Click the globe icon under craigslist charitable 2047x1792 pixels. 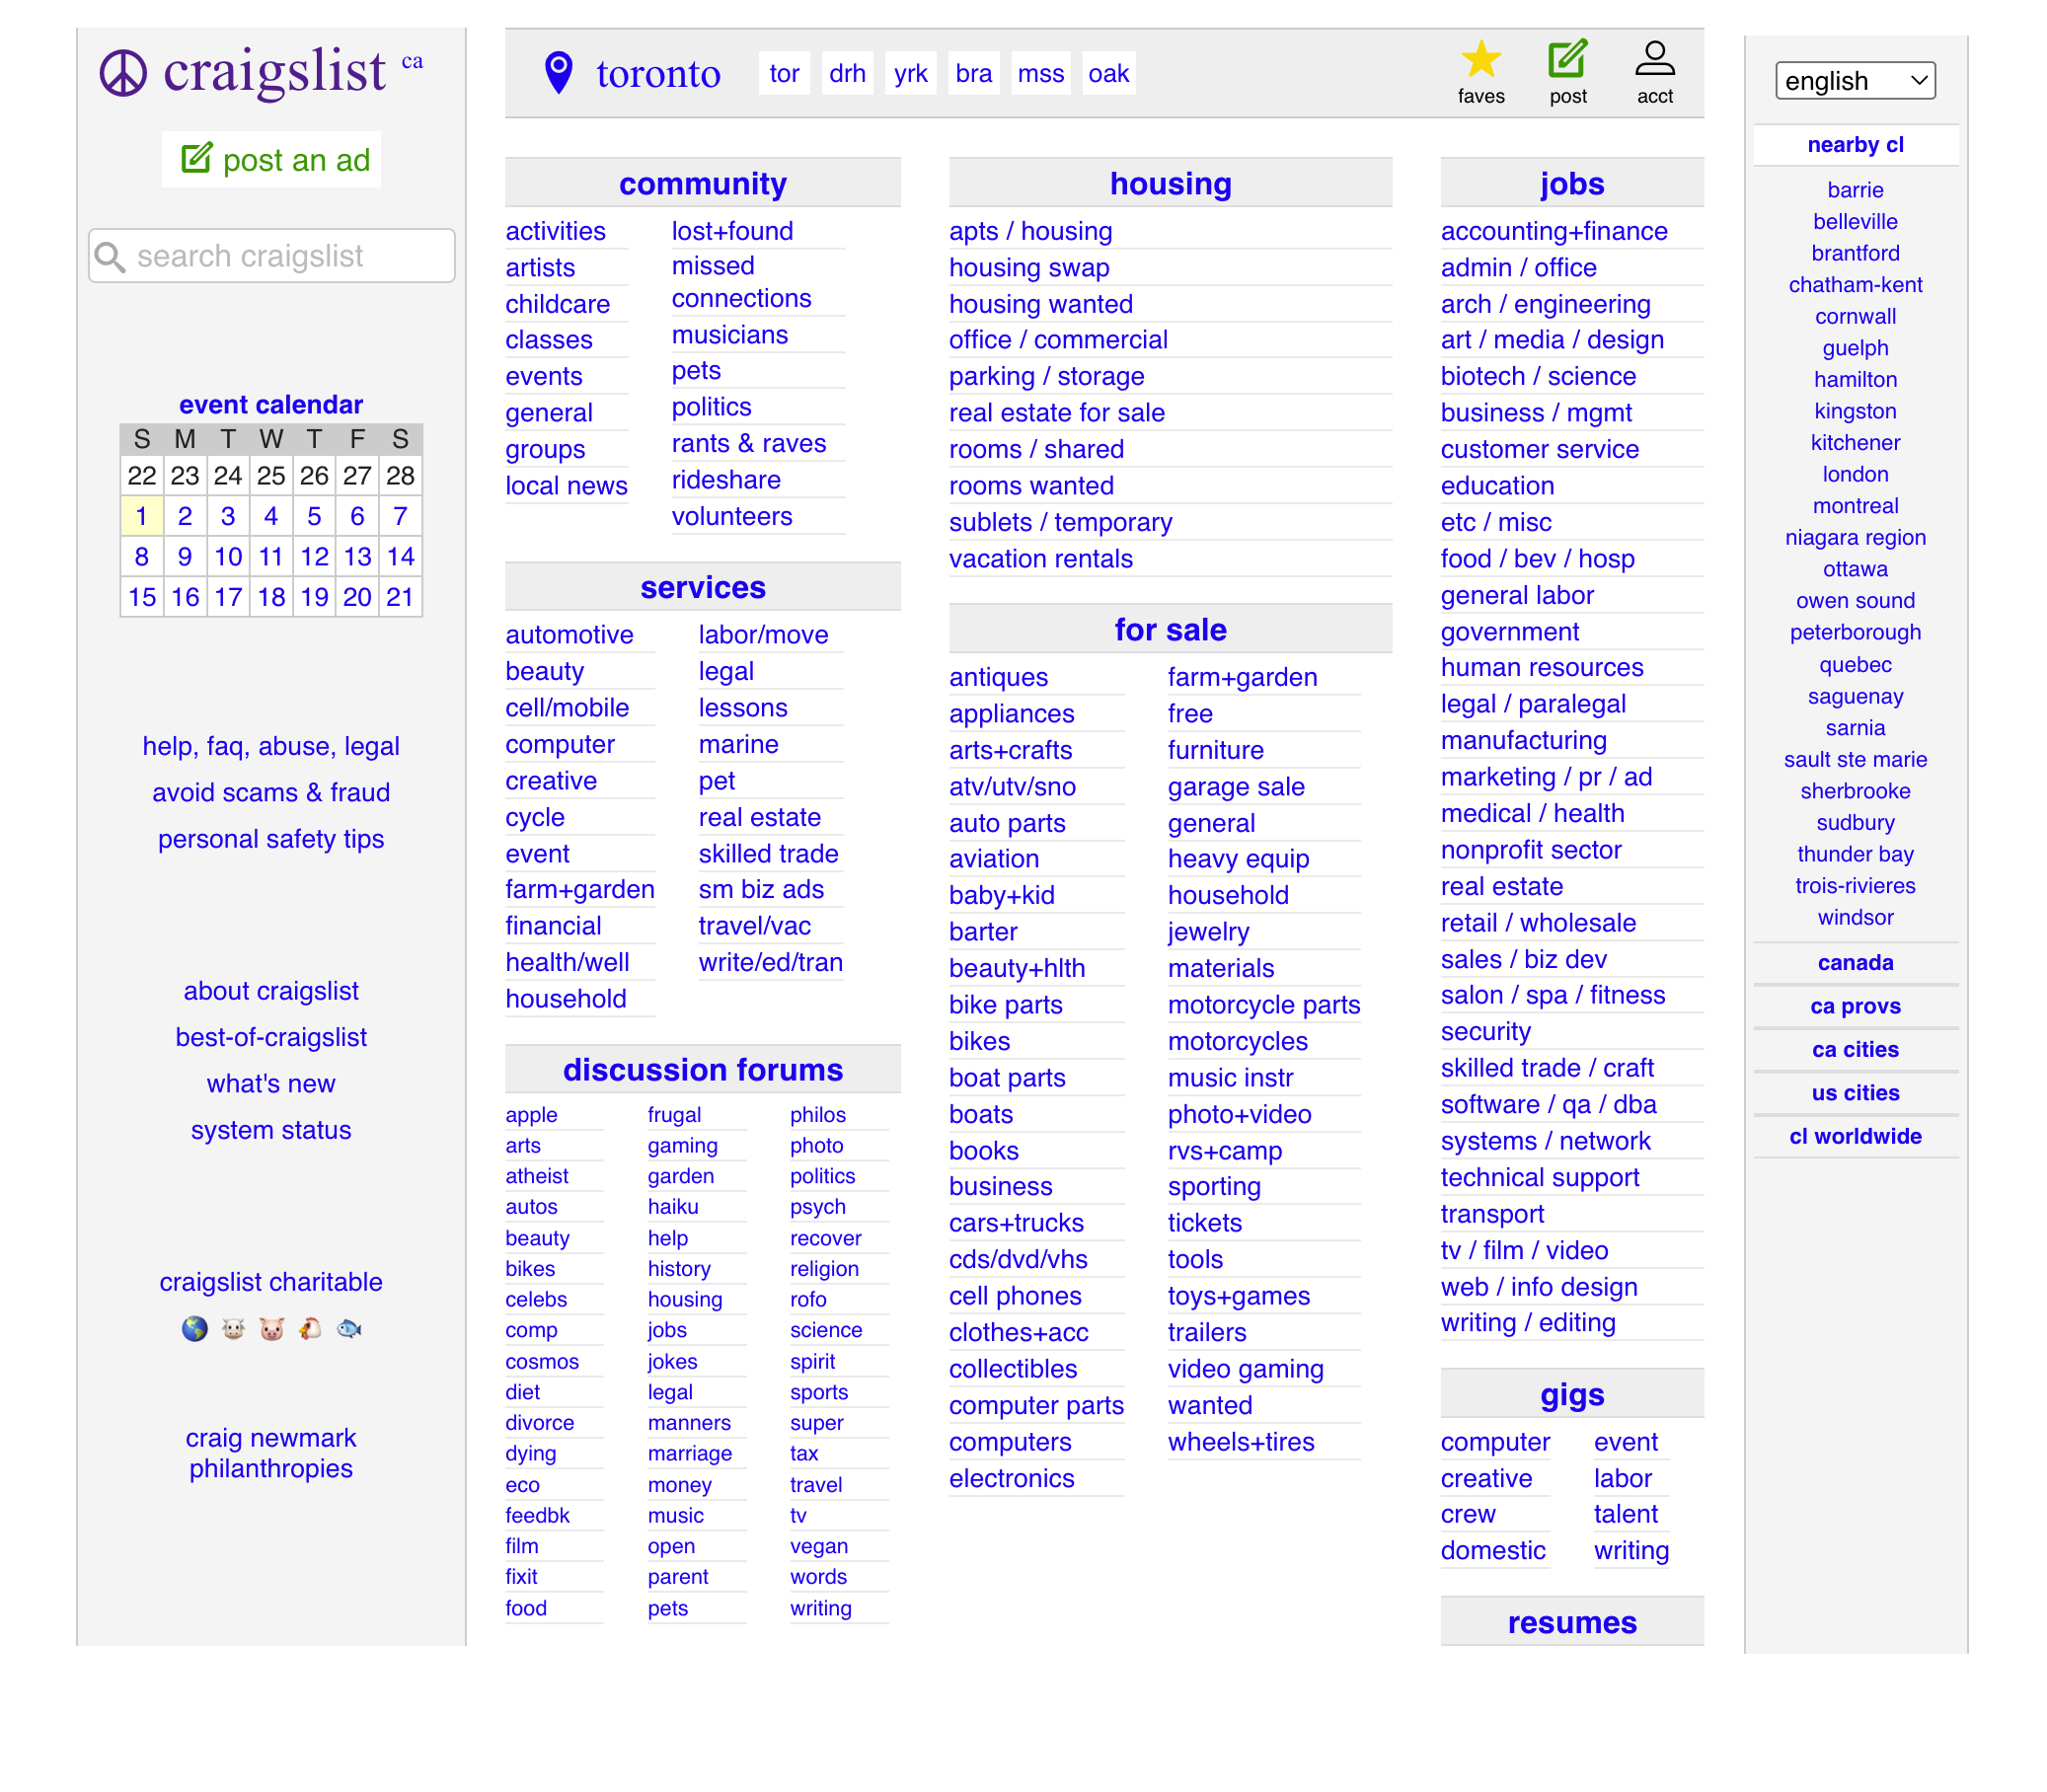[x=195, y=1328]
